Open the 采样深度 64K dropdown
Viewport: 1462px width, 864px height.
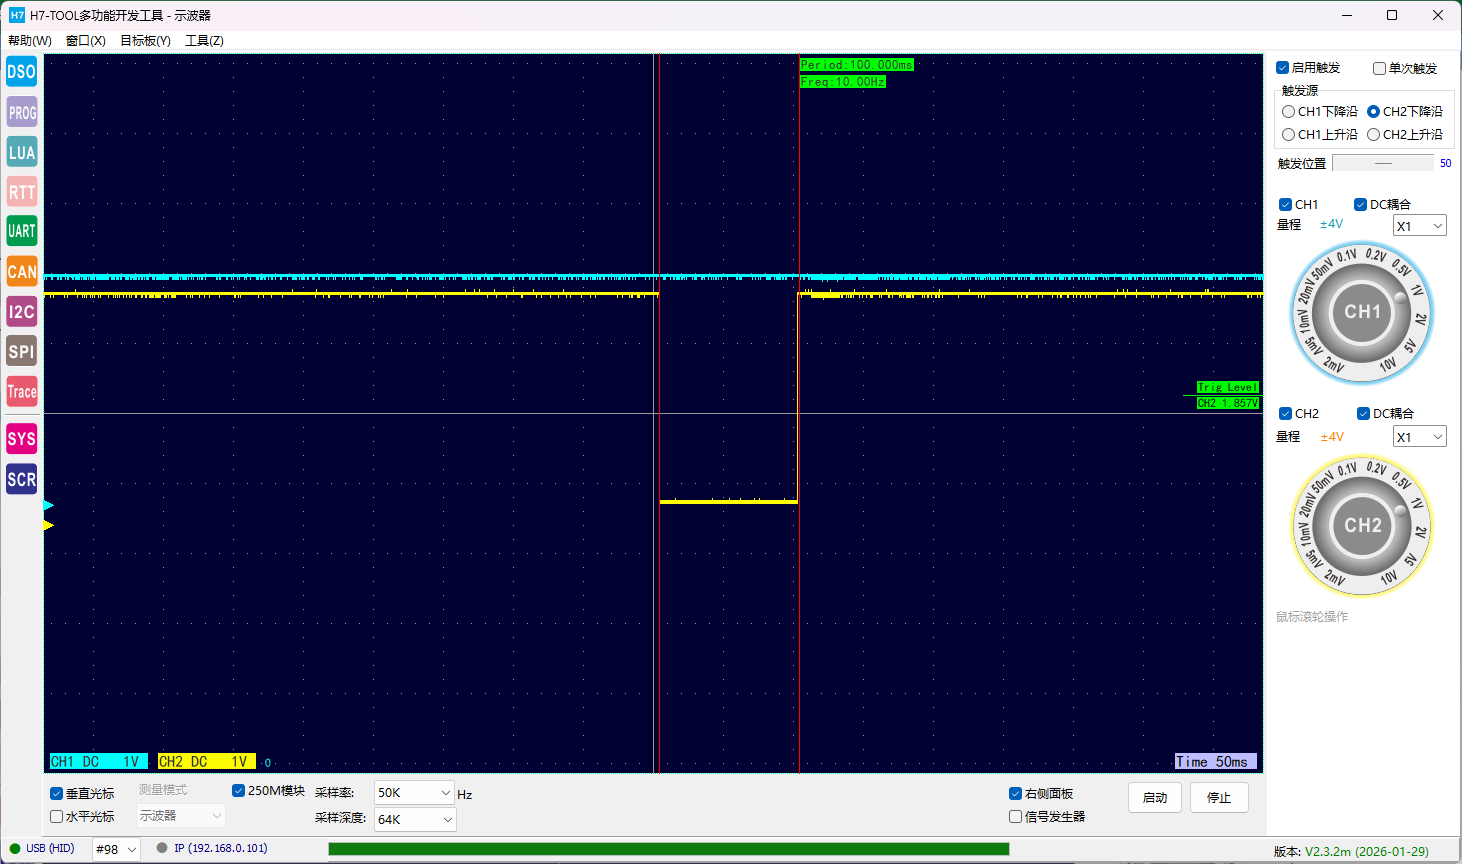(414, 819)
